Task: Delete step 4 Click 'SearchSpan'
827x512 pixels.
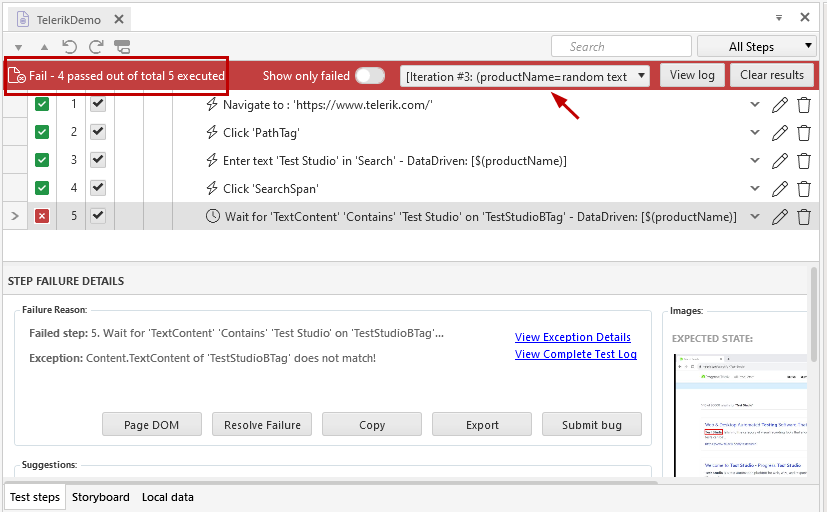Action: click(804, 189)
